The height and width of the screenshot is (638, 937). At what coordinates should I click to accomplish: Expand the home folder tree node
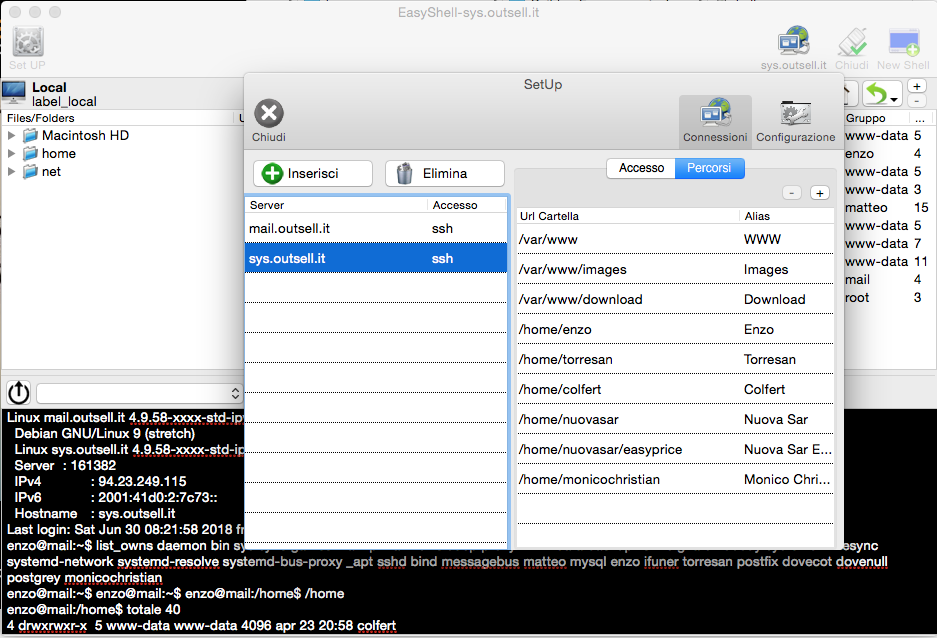click(11, 154)
